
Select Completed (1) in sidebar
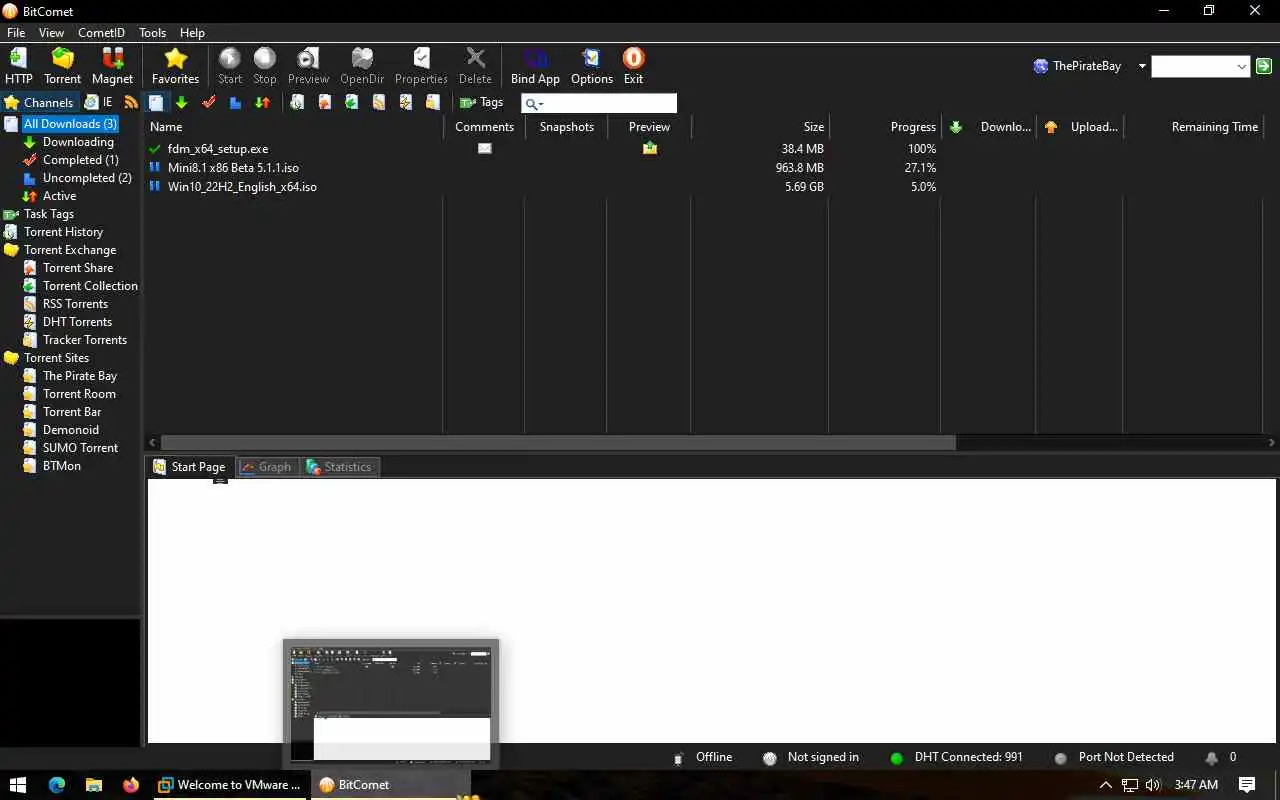[80, 160]
